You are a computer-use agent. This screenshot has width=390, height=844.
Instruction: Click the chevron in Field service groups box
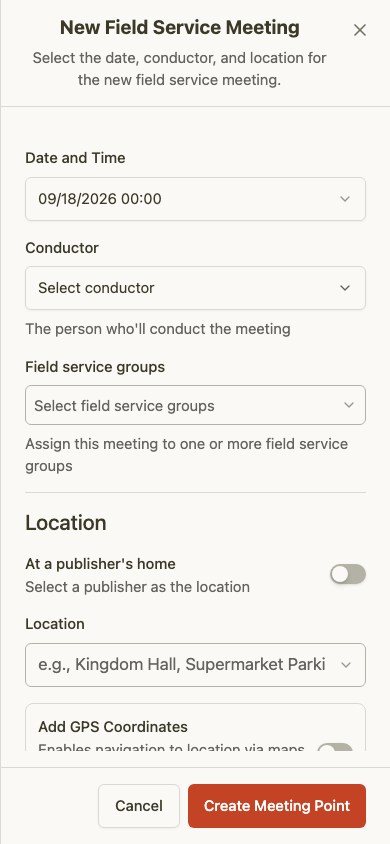click(x=349, y=405)
